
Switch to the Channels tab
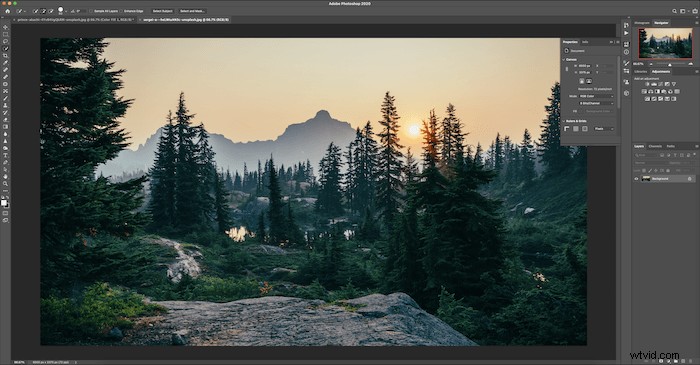655,146
